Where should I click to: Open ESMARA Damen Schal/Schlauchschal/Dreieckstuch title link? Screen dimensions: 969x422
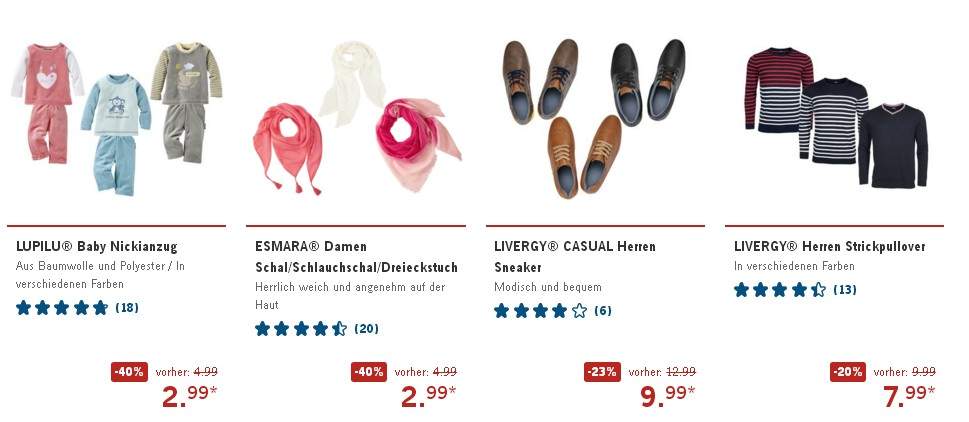coord(357,256)
